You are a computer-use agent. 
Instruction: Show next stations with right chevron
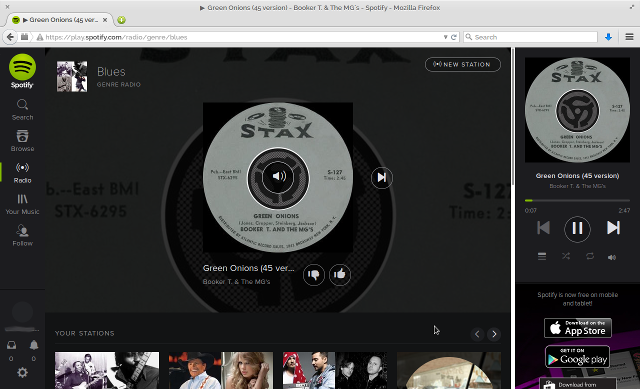[494, 334]
